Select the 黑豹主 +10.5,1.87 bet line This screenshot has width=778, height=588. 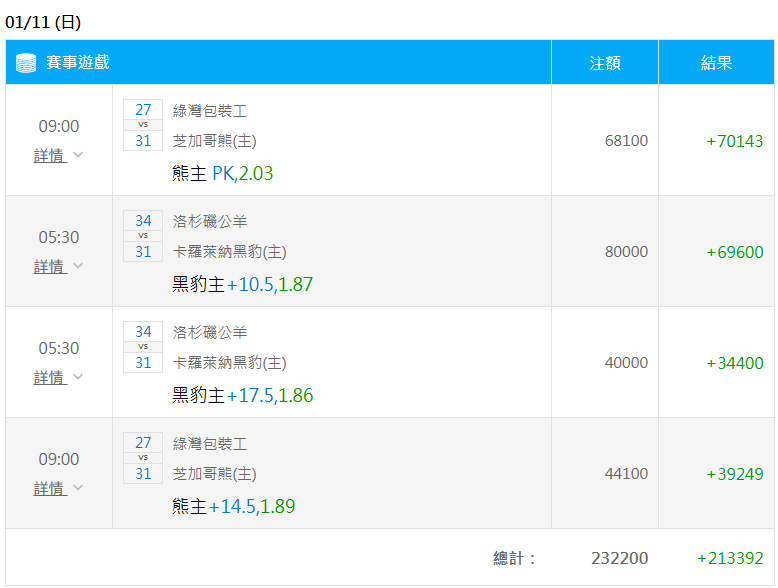pos(242,285)
